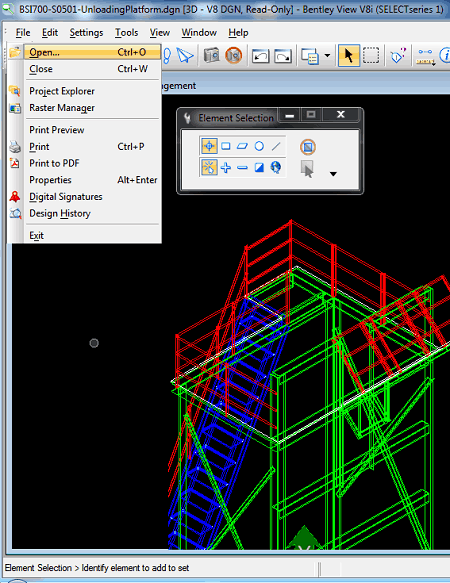Image resolution: width=450 pixels, height=583 pixels.
Task: Click the blue information icon
Action: [445, 55]
